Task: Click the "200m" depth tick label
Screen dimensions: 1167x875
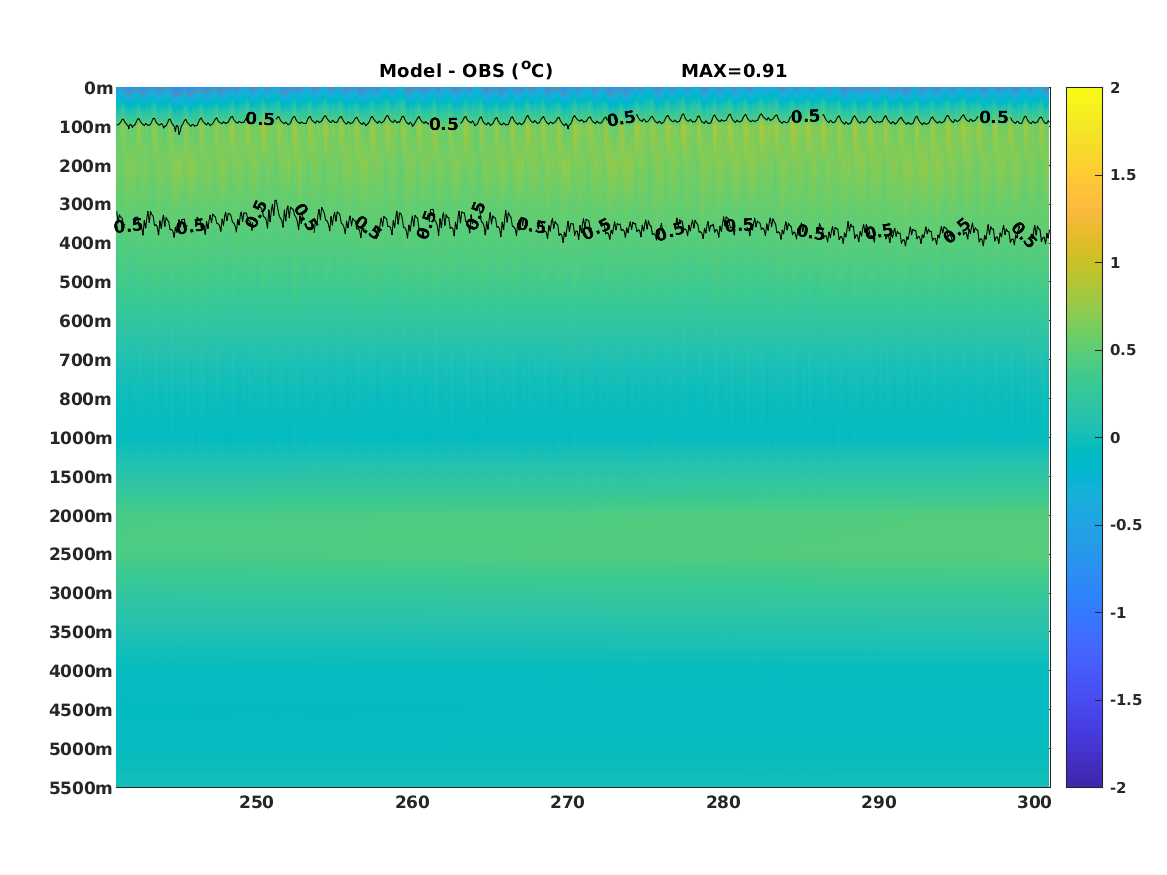Action: point(85,166)
